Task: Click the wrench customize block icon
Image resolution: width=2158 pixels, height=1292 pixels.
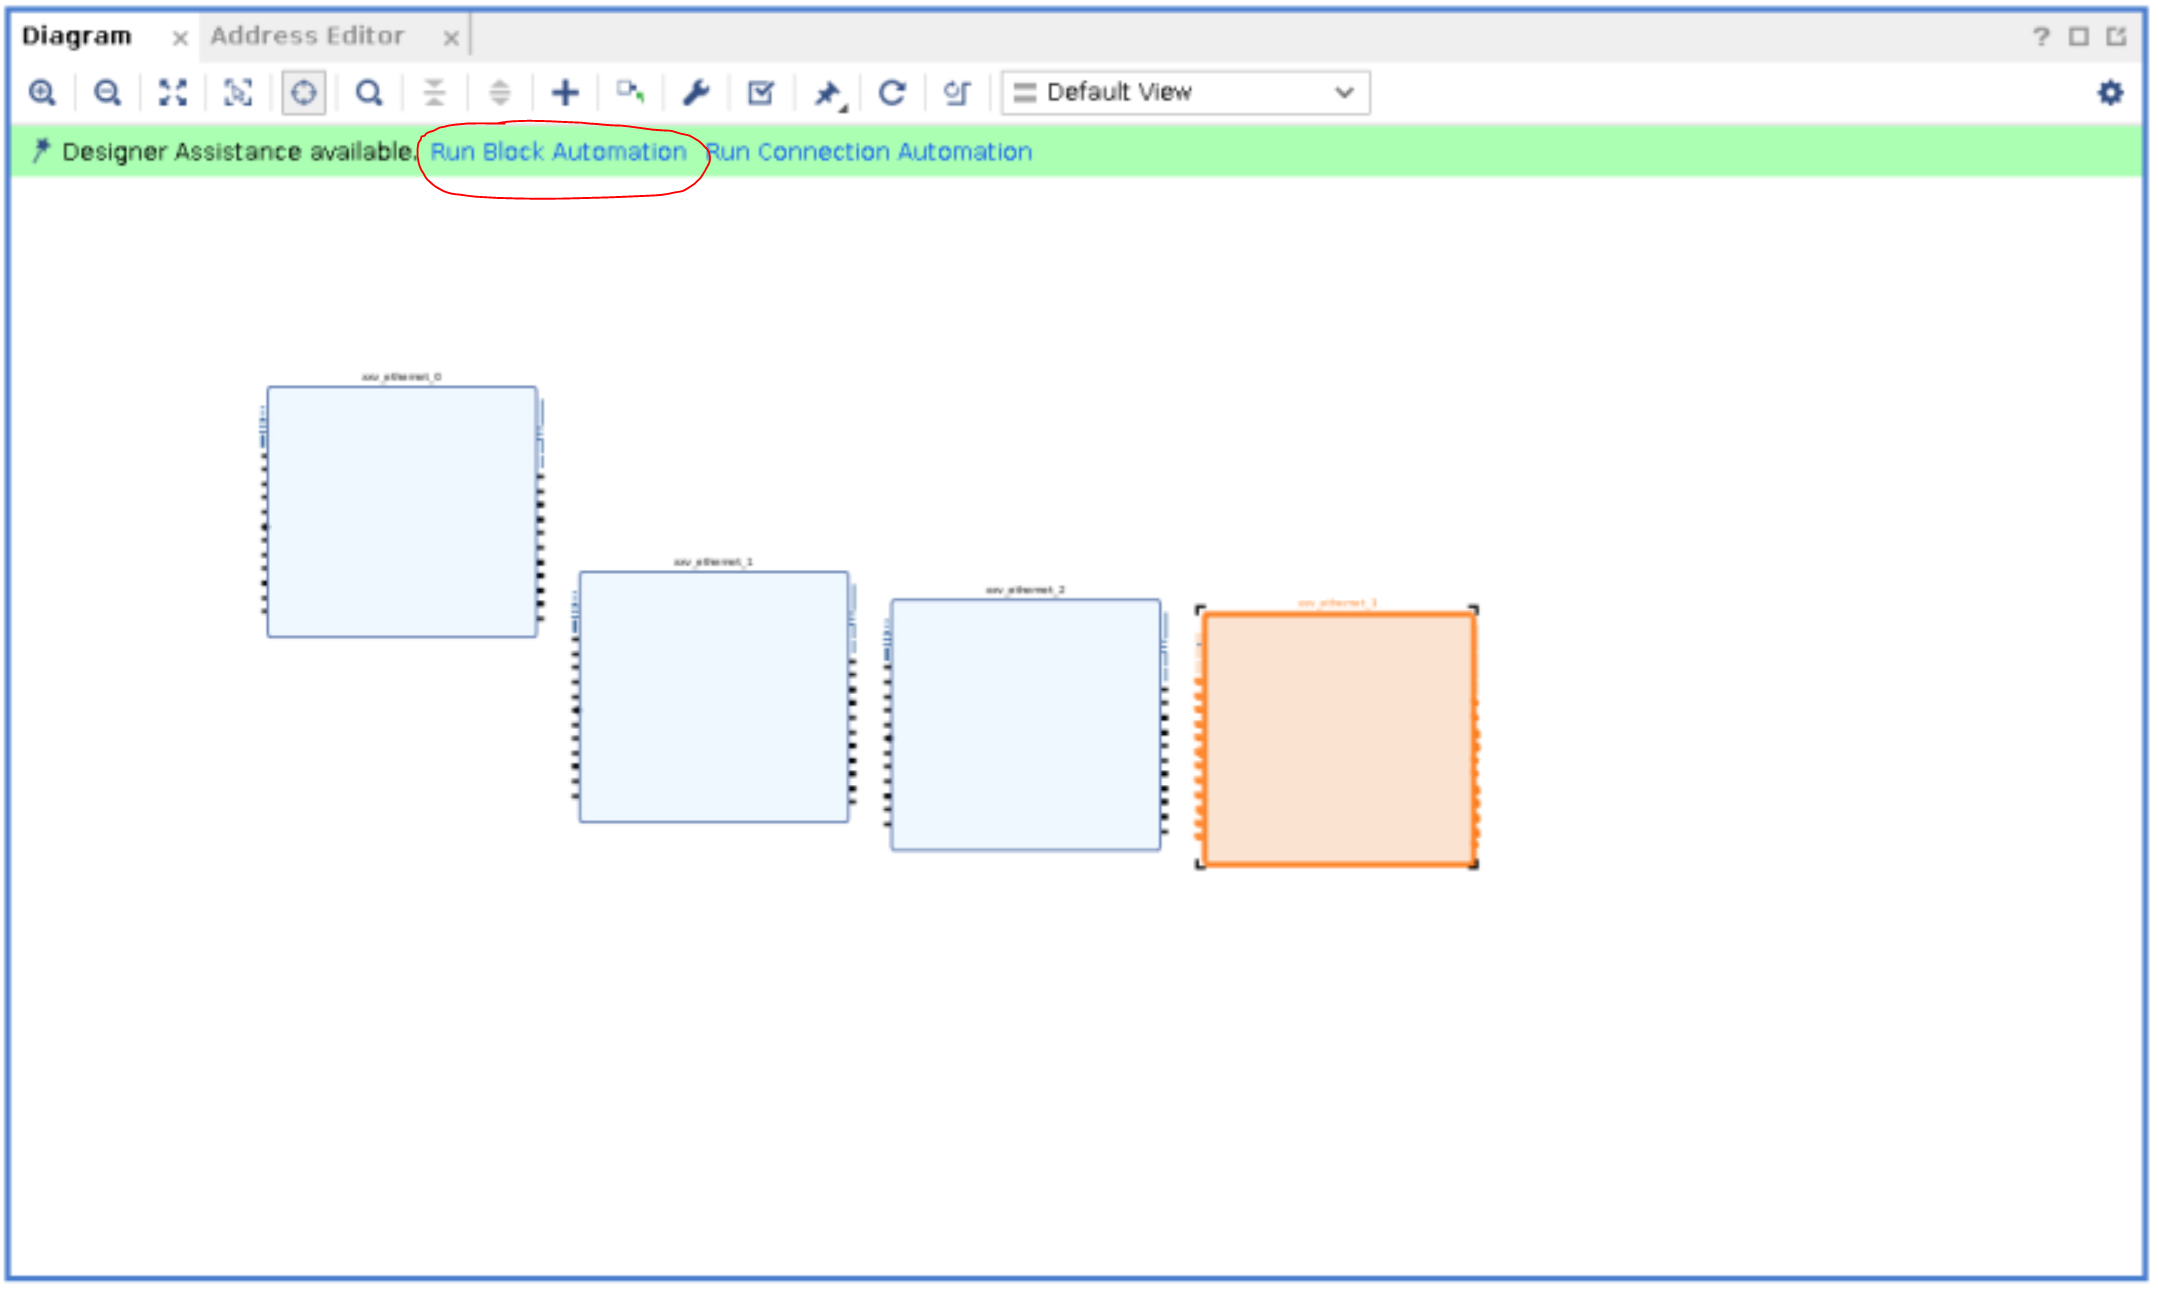Action: (x=696, y=93)
